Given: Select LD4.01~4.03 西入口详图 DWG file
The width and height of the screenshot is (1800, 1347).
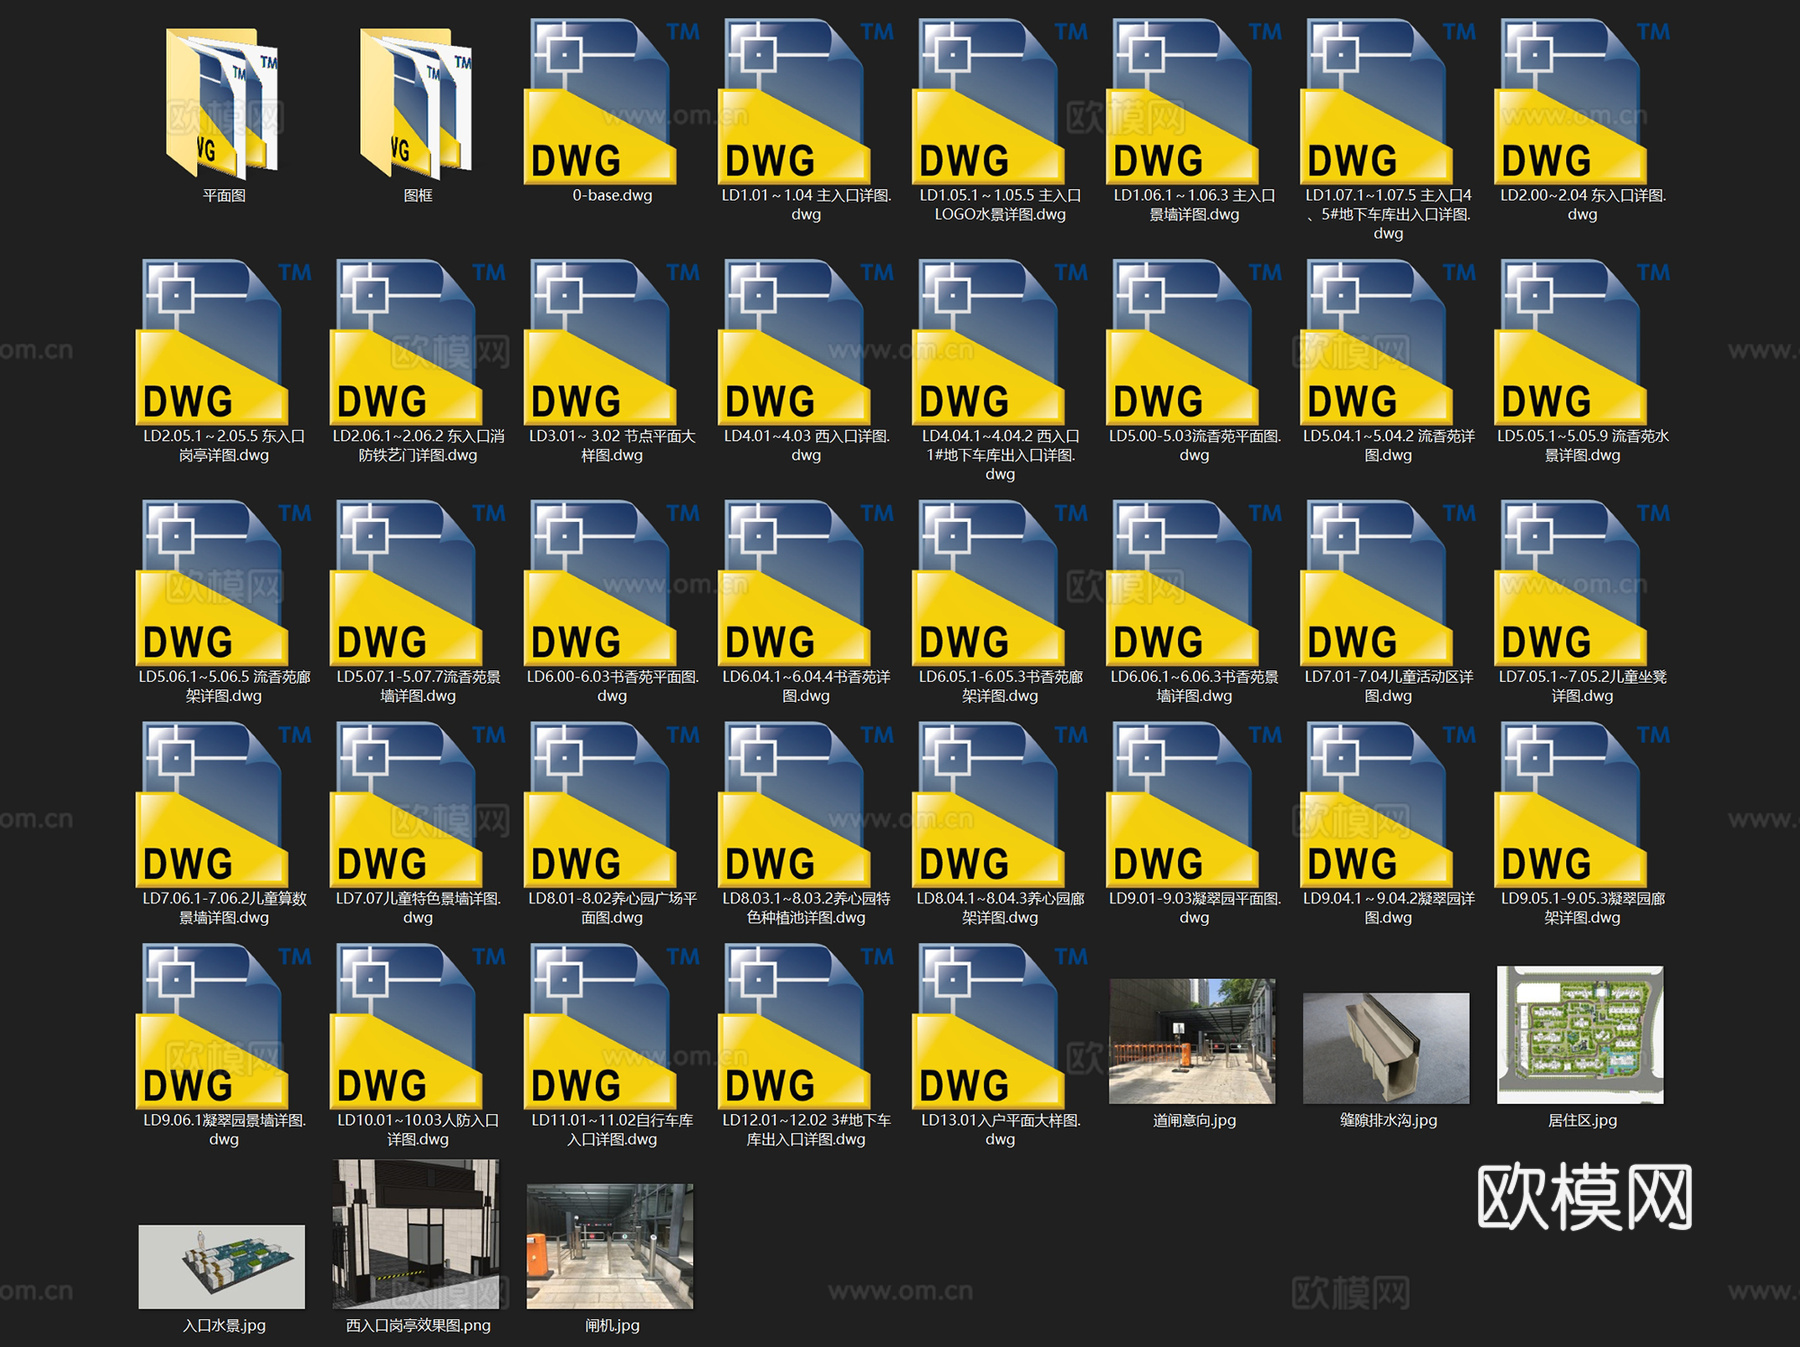Looking at the screenshot, I should (795, 343).
